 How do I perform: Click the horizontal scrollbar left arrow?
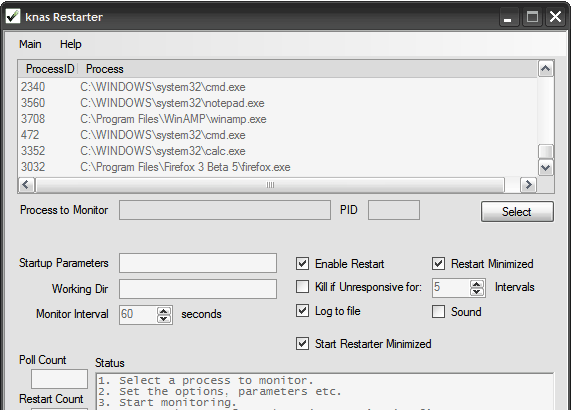pyautogui.click(x=26, y=185)
